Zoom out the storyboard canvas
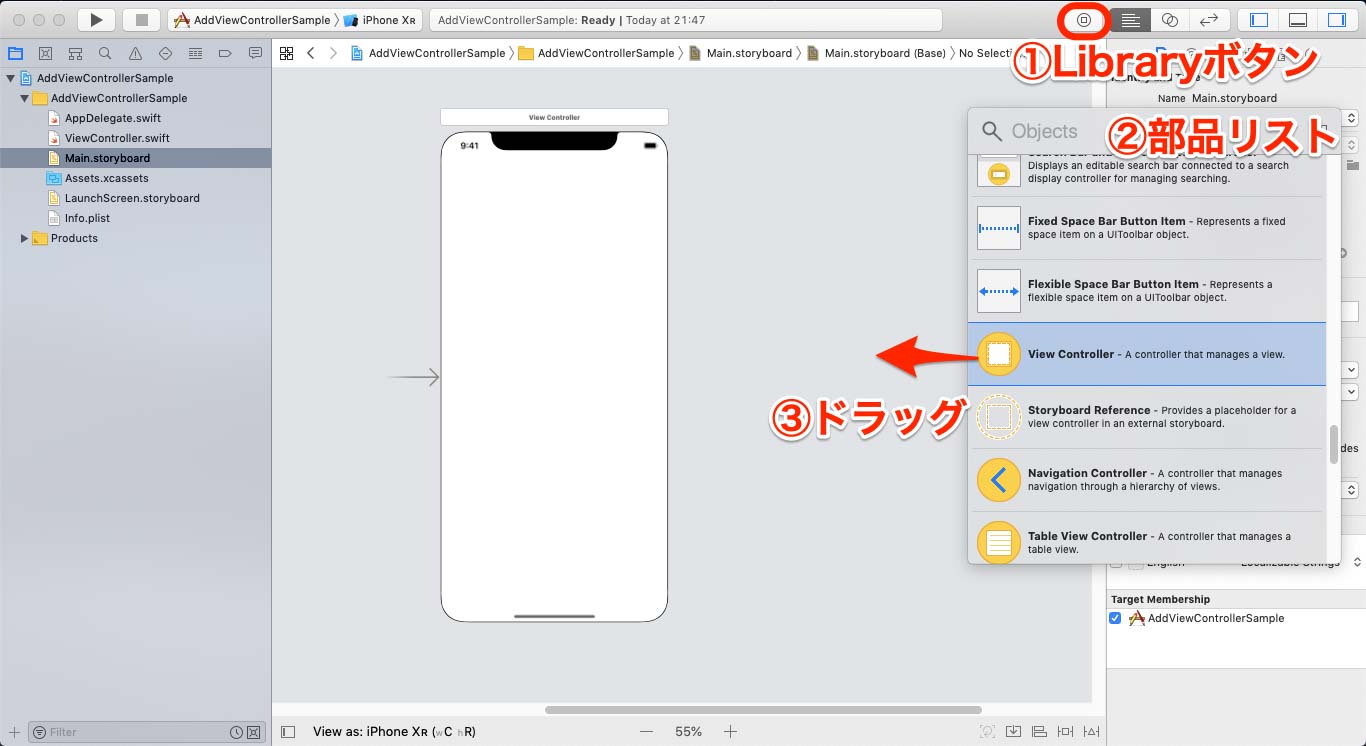The height and width of the screenshot is (746, 1366). [x=647, y=732]
